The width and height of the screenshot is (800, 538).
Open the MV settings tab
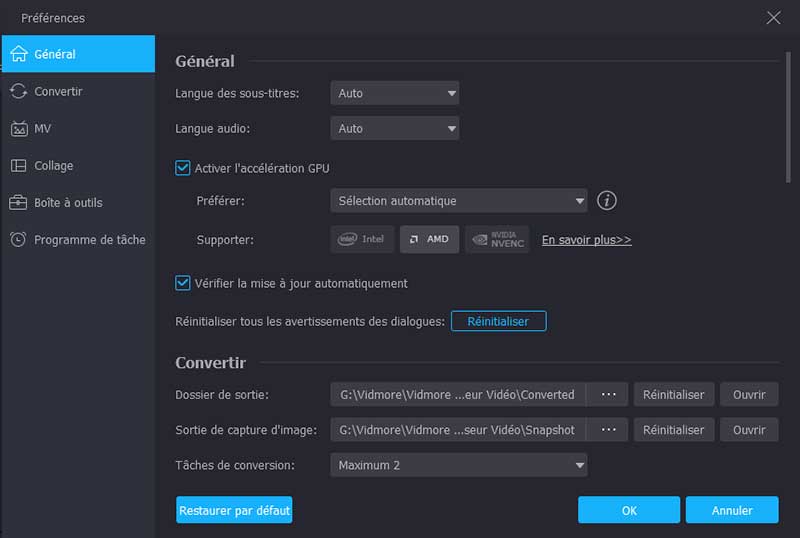[78, 128]
